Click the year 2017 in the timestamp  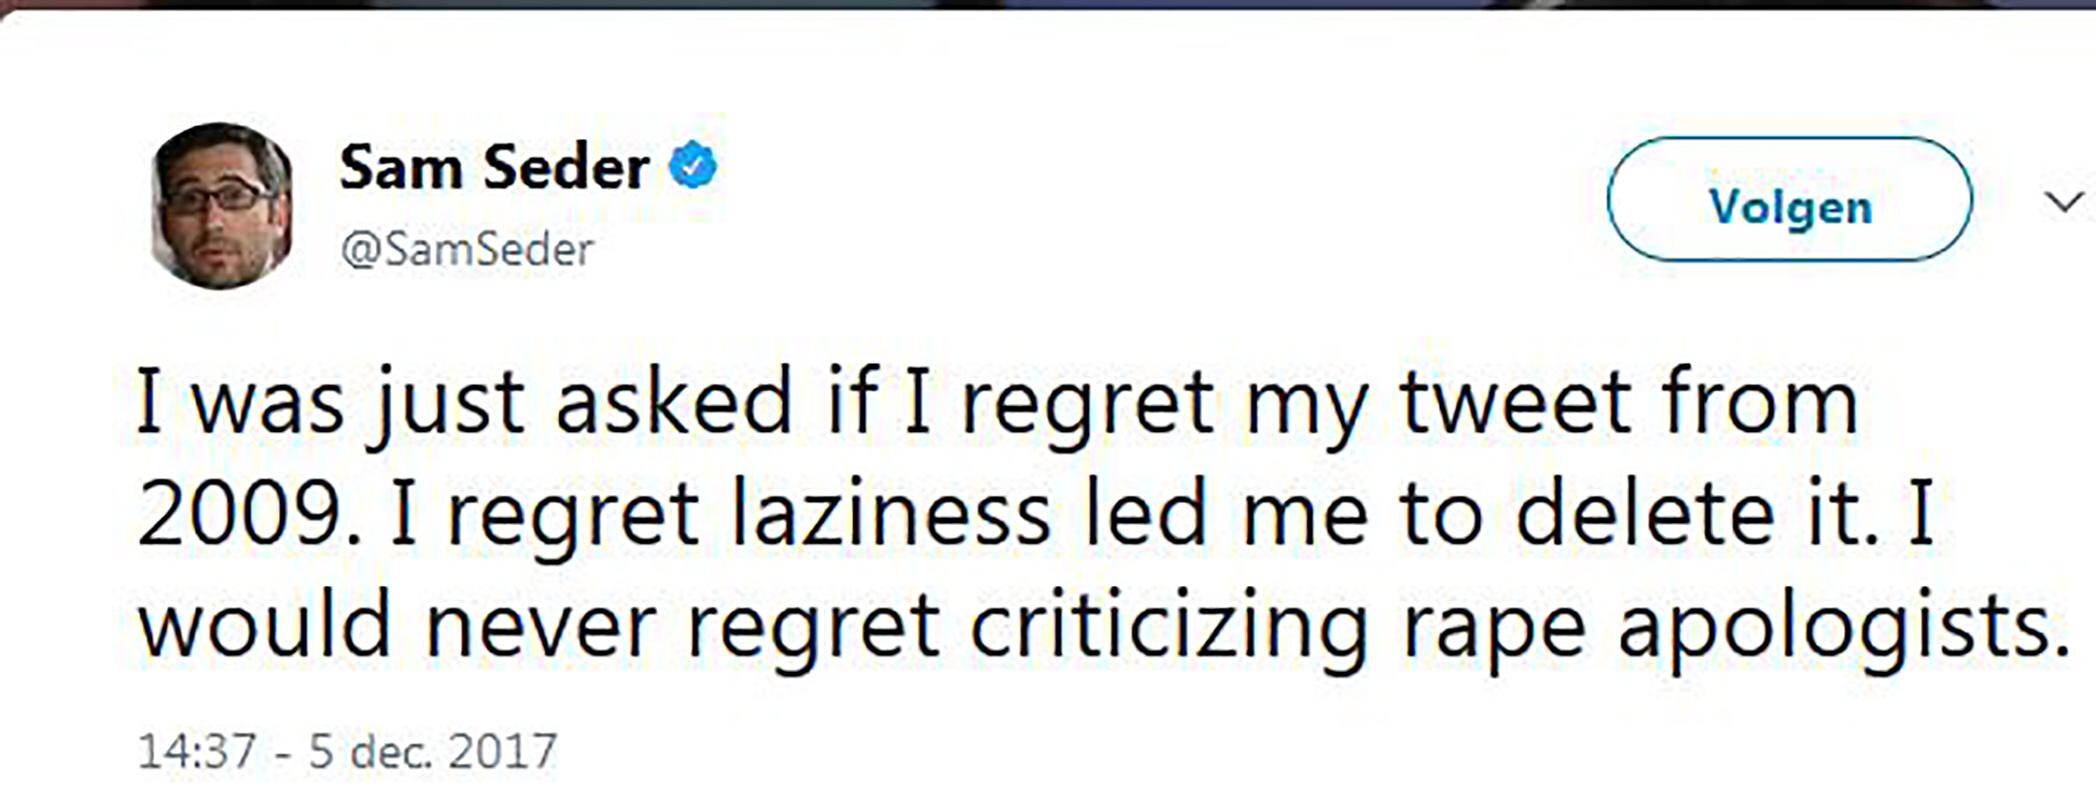click(502, 751)
